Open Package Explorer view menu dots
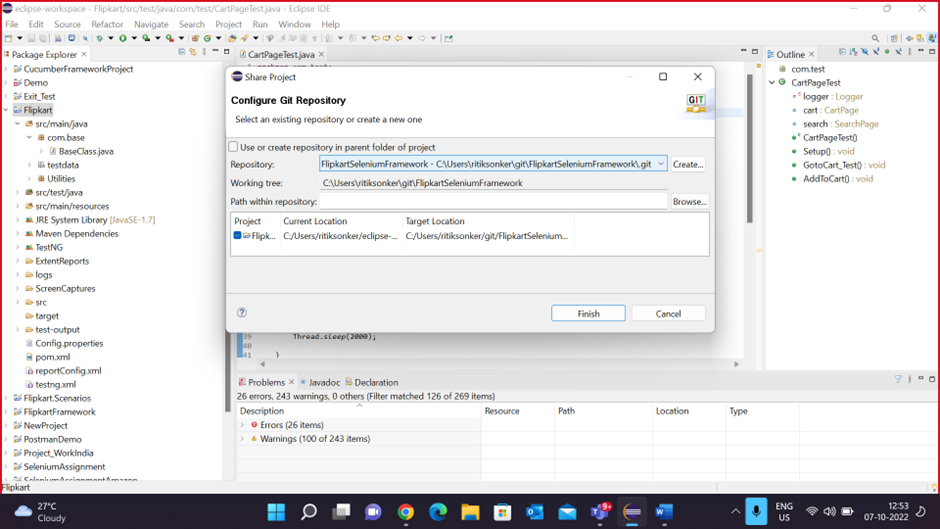 204,53
